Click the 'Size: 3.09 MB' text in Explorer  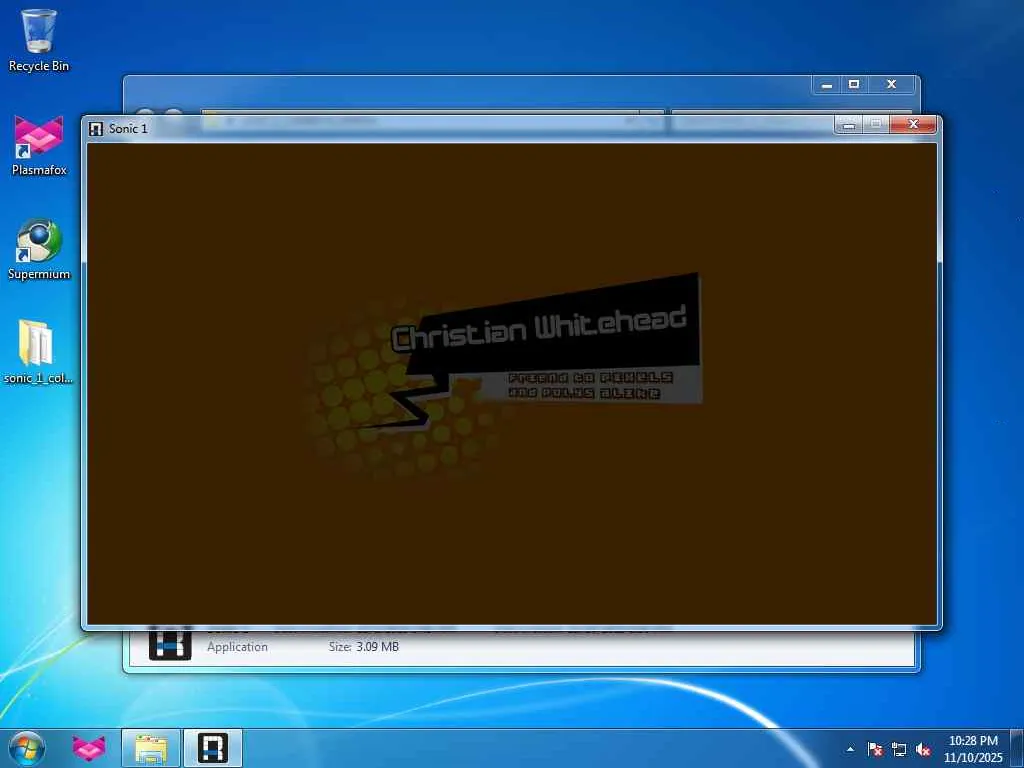point(364,647)
